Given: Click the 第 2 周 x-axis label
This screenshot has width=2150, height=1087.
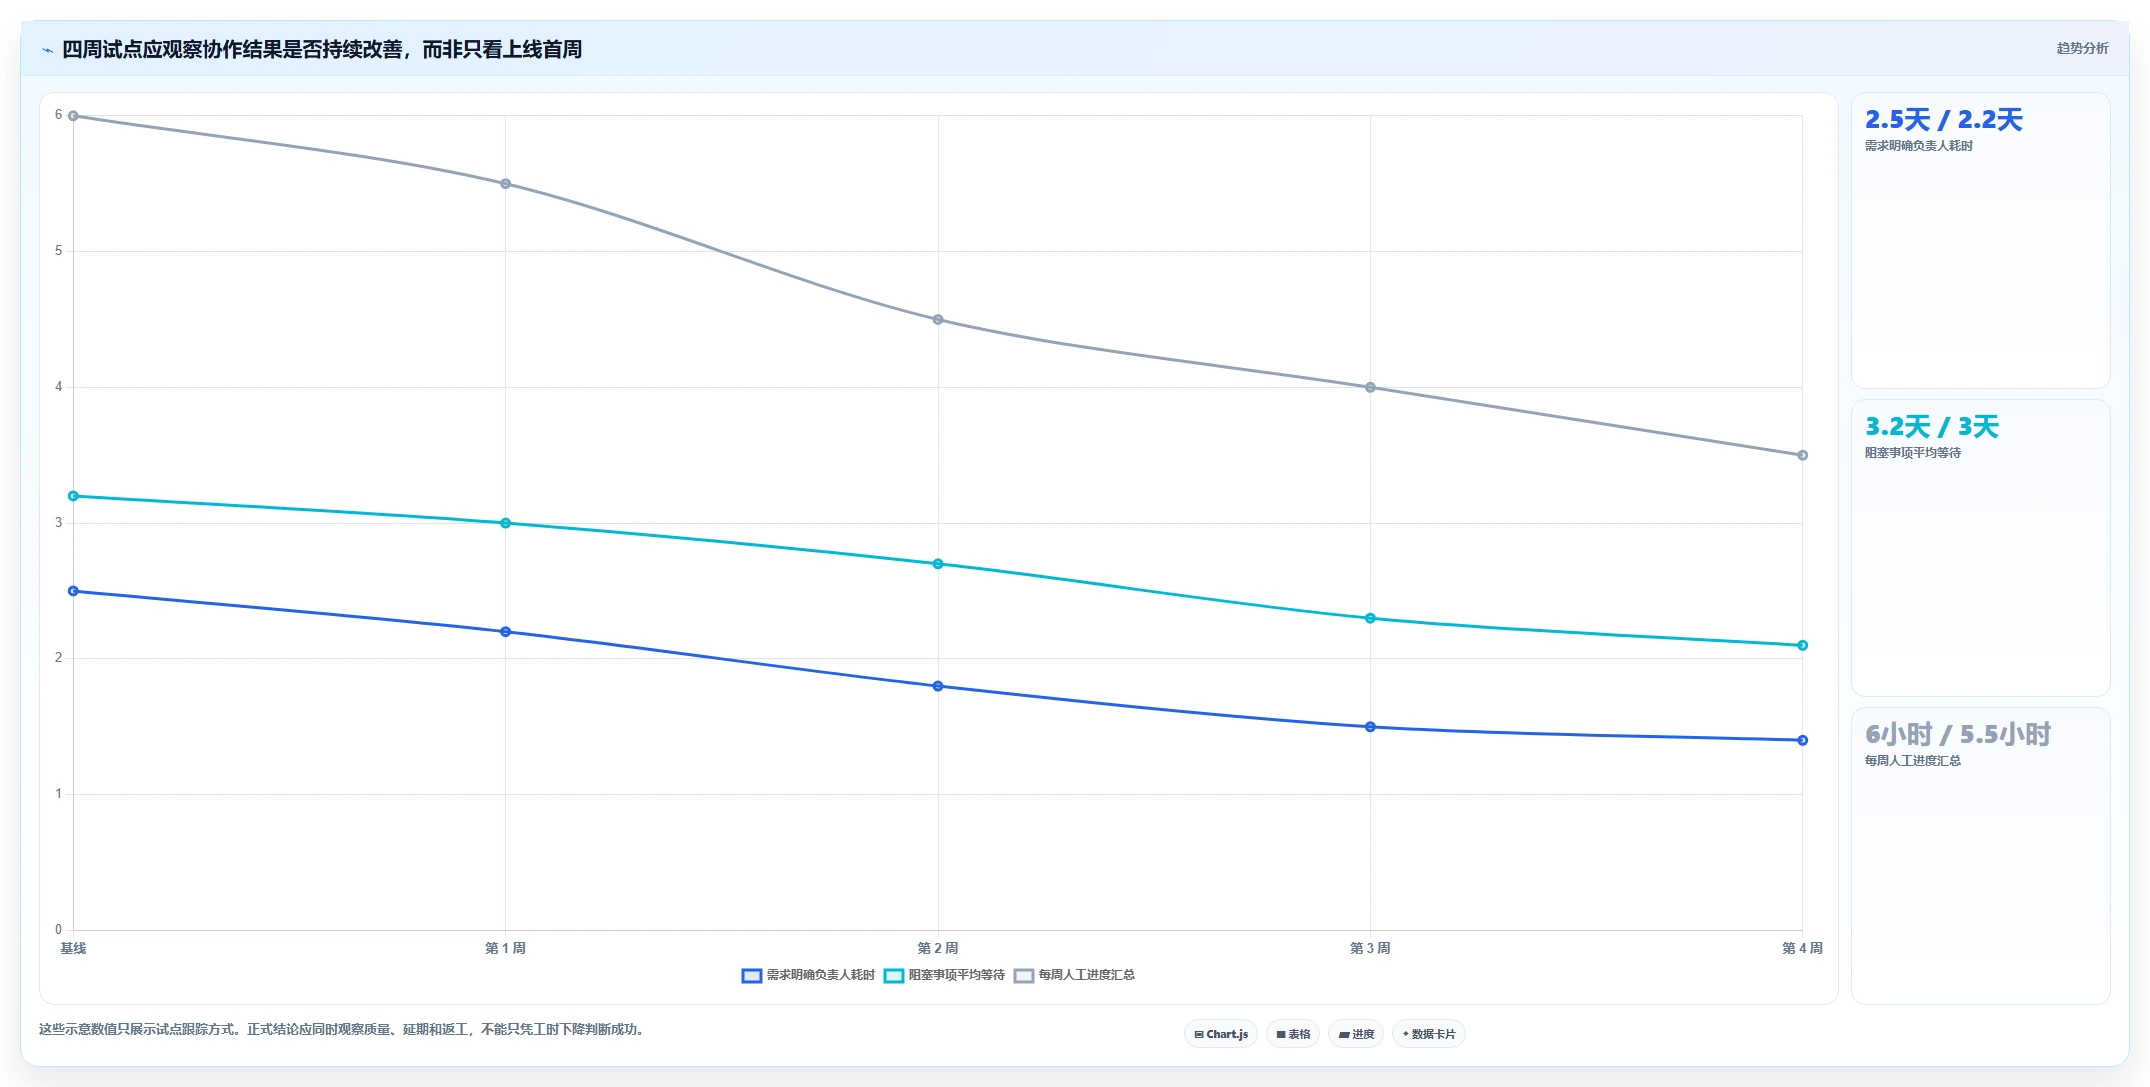Looking at the screenshot, I should click(x=938, y=948).
